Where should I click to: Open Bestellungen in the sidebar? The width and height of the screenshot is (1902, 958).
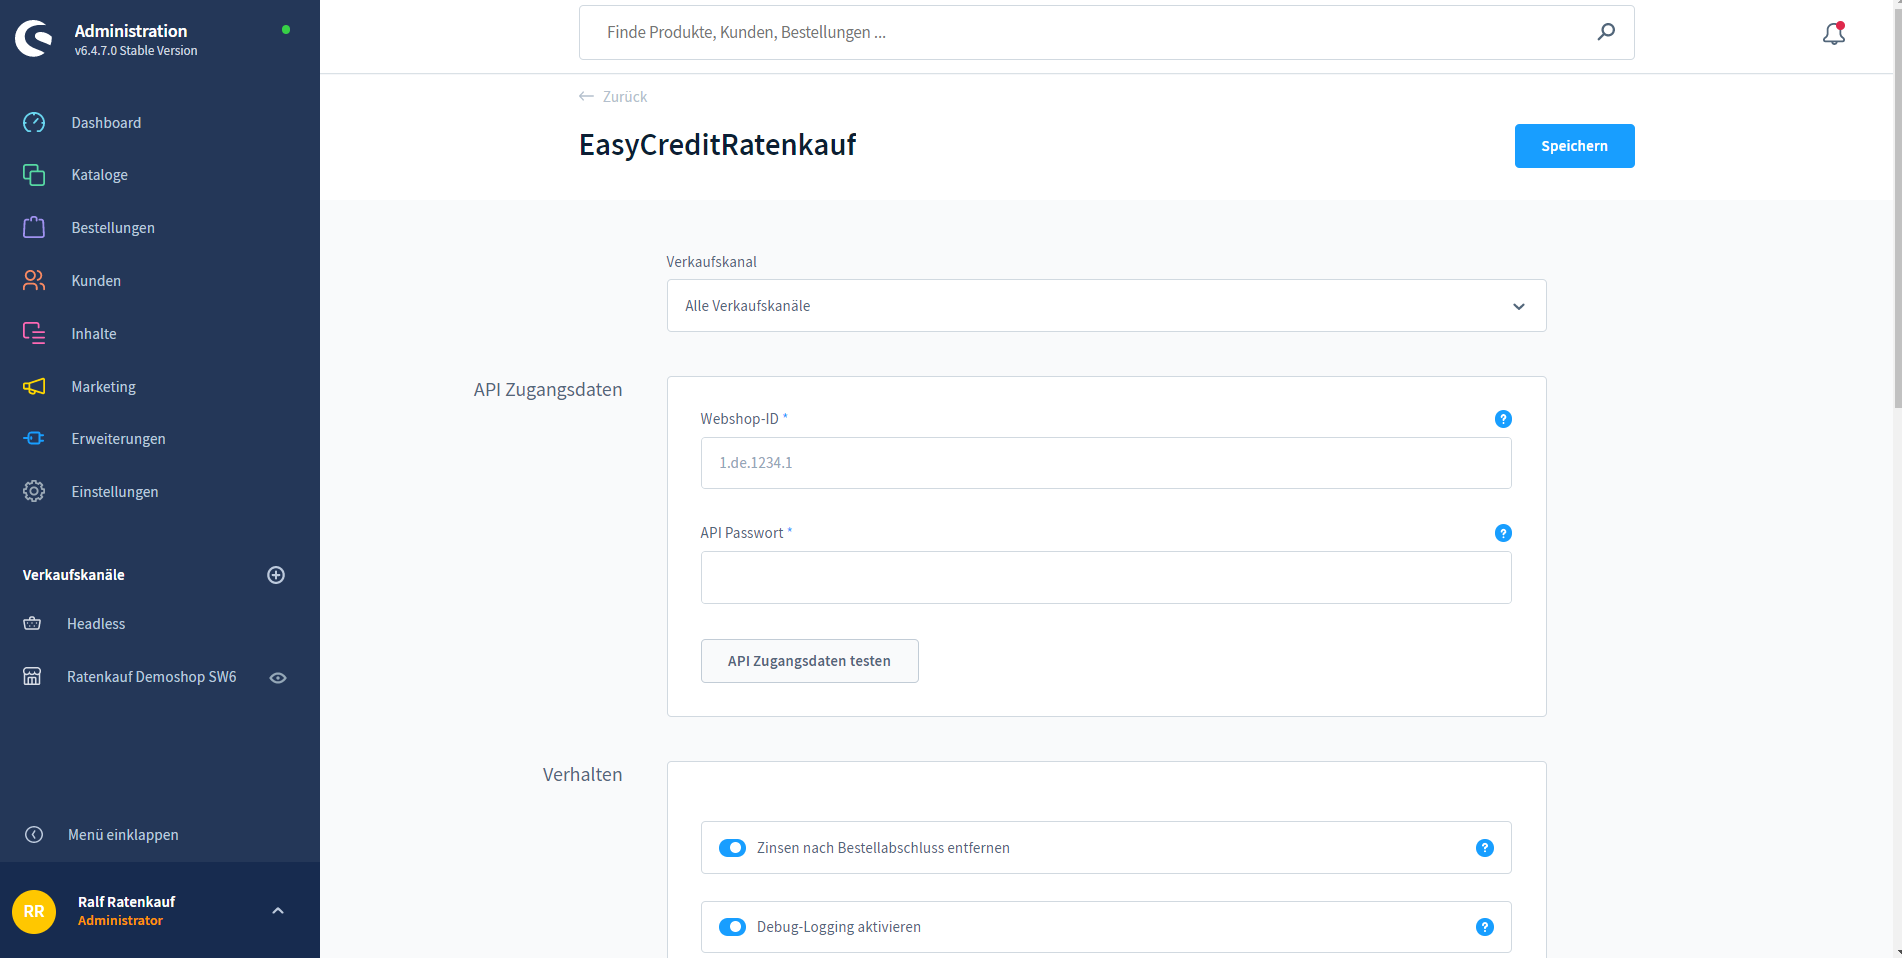(x=113, y=228)
